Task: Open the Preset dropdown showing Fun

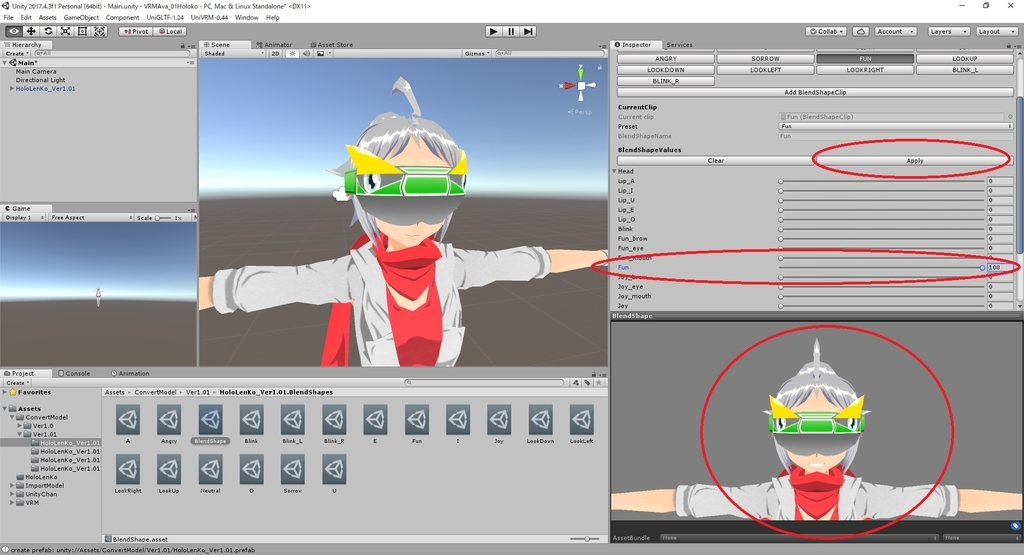Action: point(895,127)
